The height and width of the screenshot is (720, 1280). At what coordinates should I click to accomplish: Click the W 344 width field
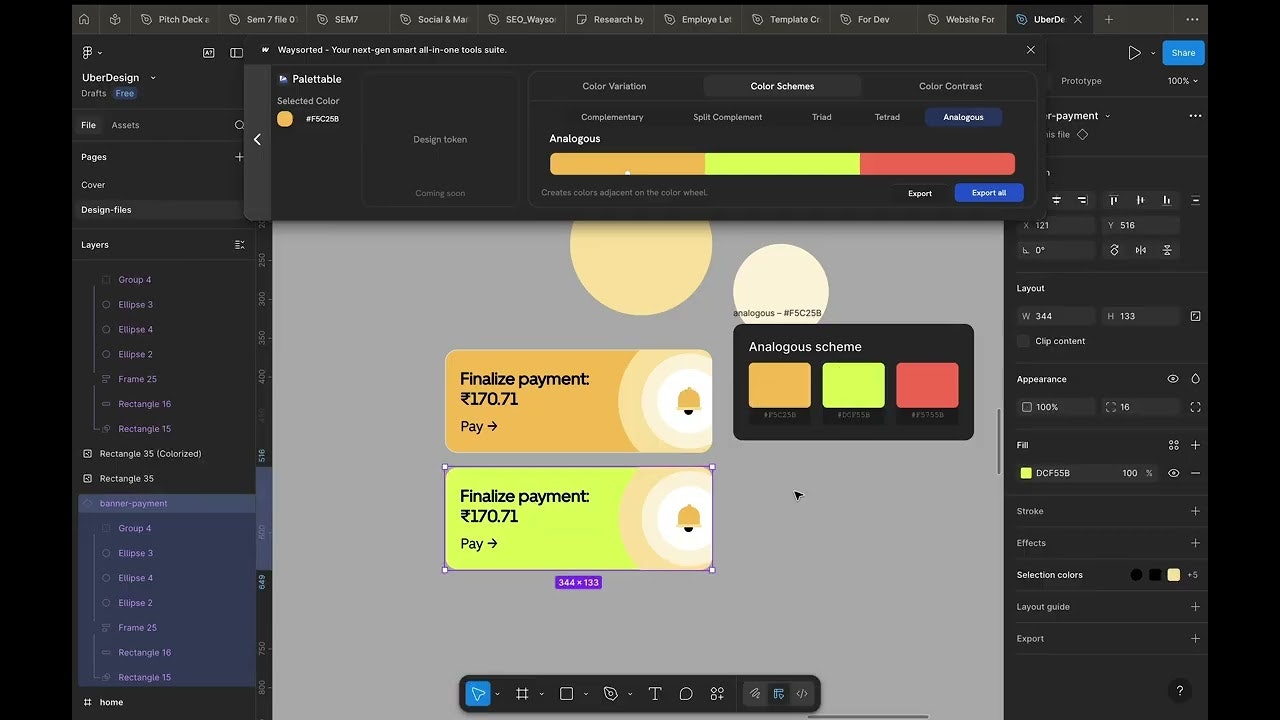(1055, 316)
